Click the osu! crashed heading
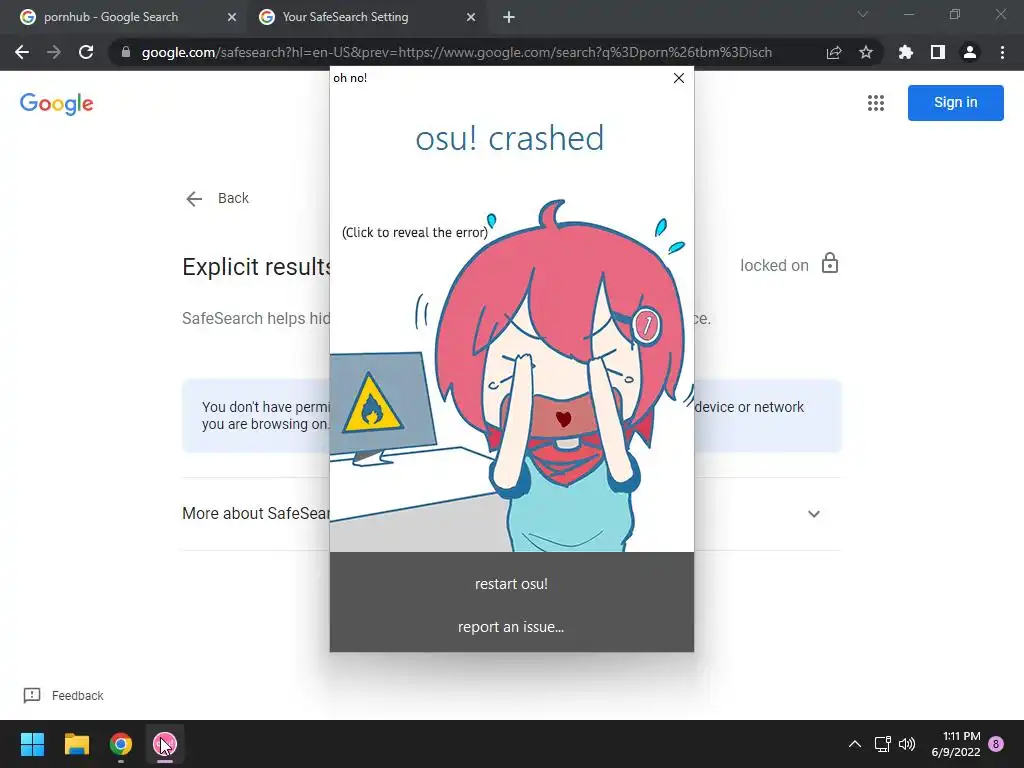Viewport: 1024px width, 768px height. click(510, 138)
